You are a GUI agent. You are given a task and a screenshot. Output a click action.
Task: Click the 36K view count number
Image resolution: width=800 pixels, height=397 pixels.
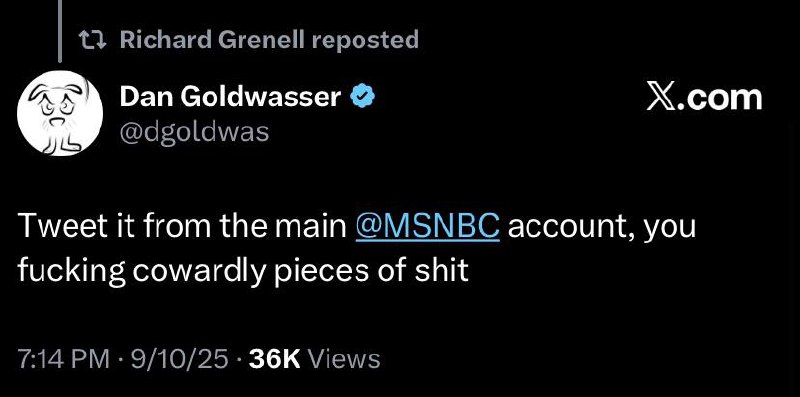(274, 359)
